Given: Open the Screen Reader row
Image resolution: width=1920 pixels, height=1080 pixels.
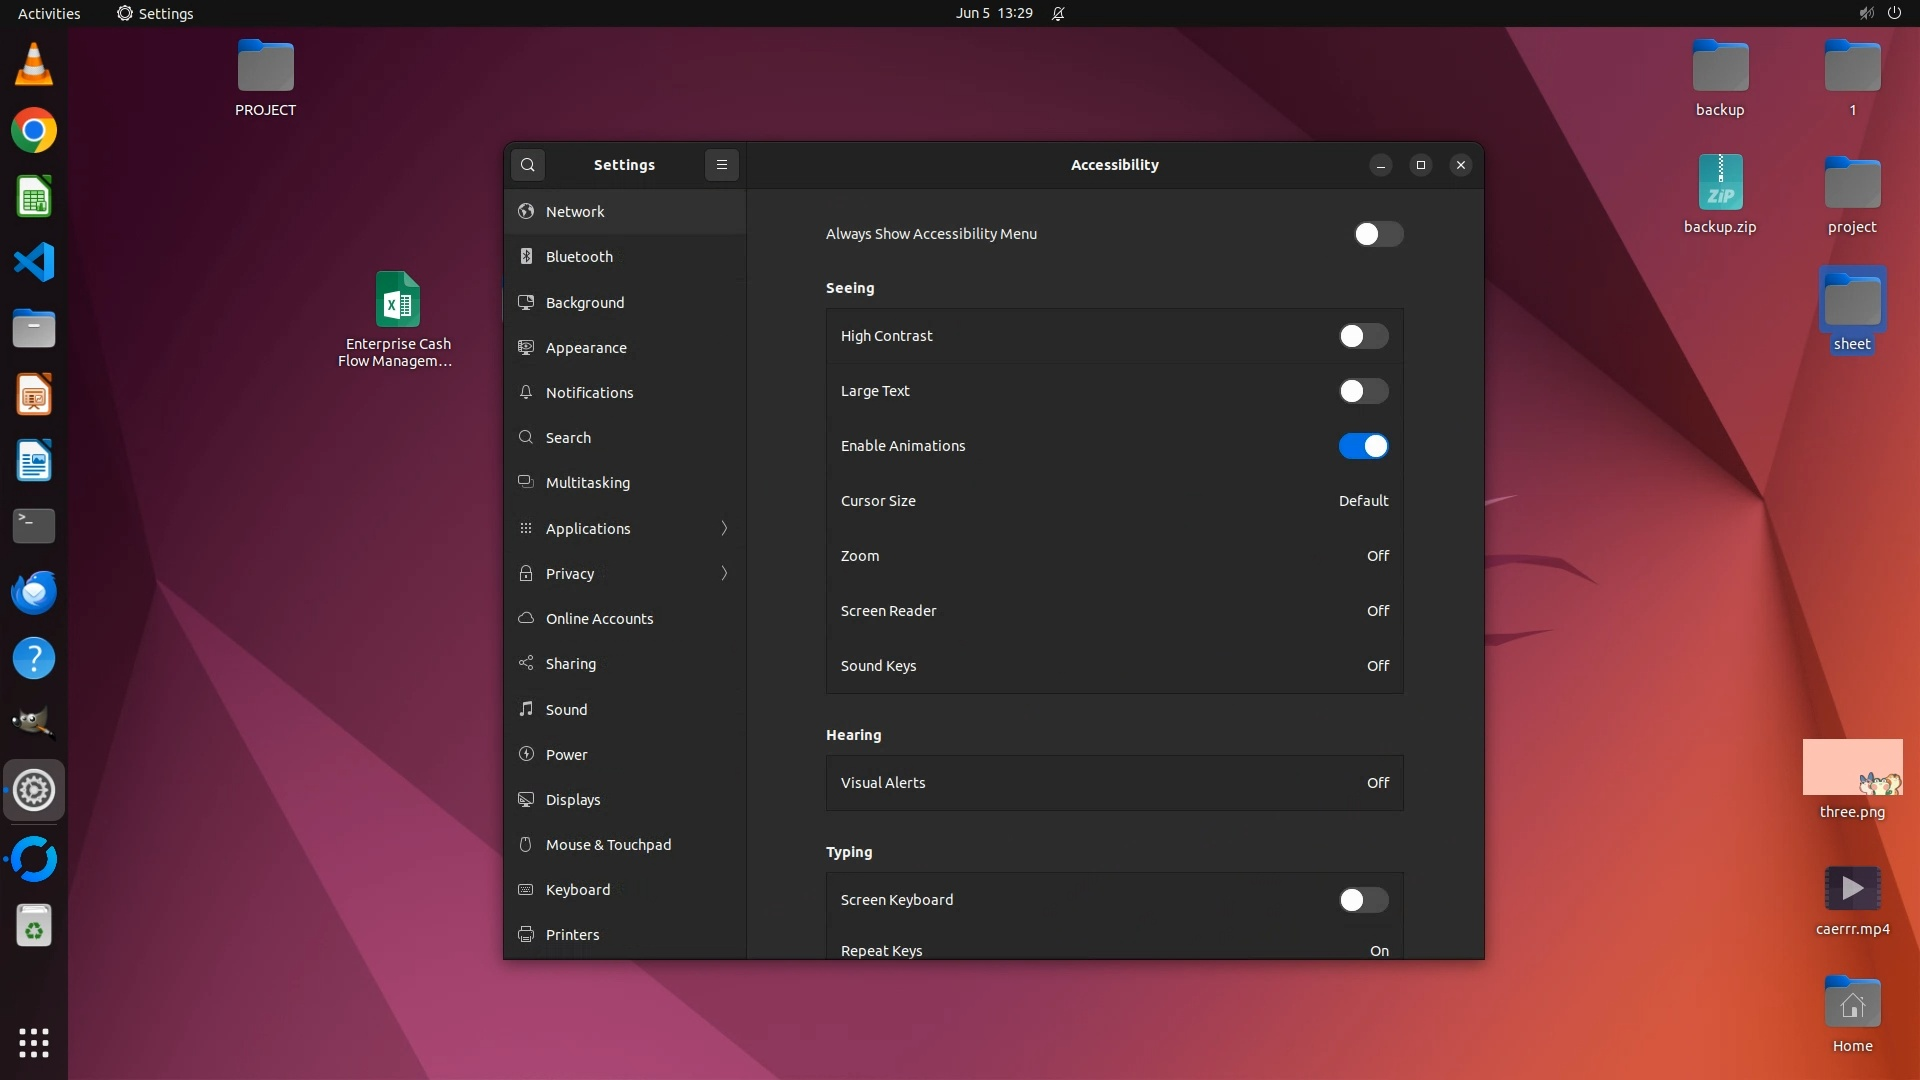Looking at the screenshot, I should (x=1114, y=611).
